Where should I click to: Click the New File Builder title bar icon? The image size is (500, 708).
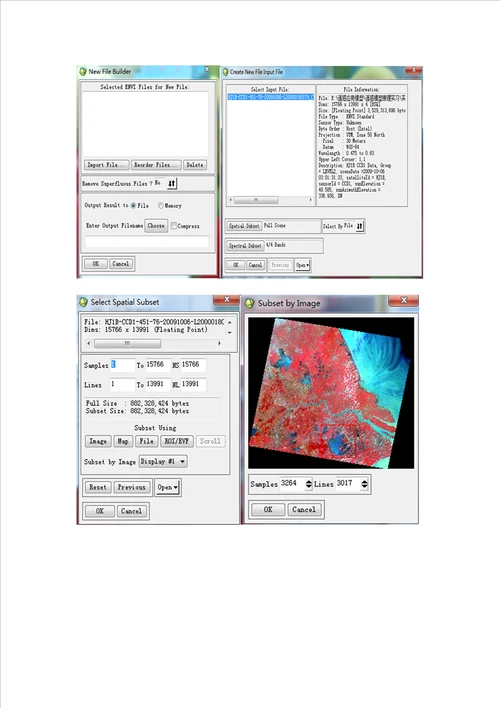83,71
